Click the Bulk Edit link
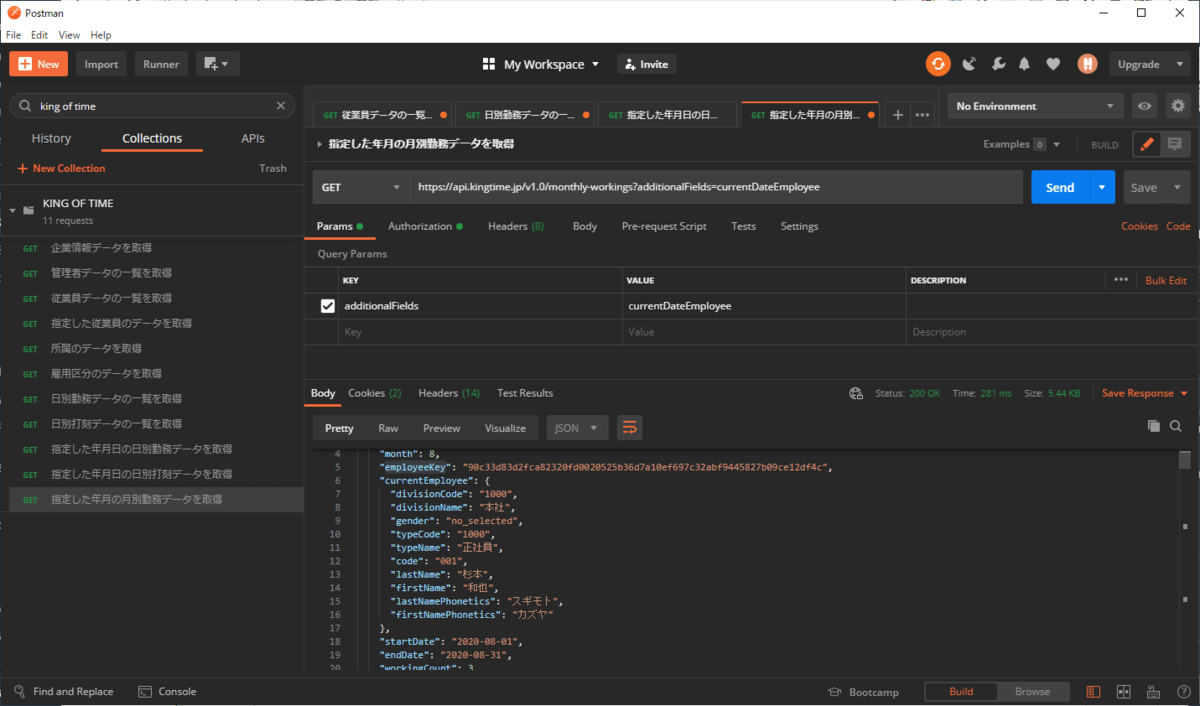 click(x=1165, y=281)
